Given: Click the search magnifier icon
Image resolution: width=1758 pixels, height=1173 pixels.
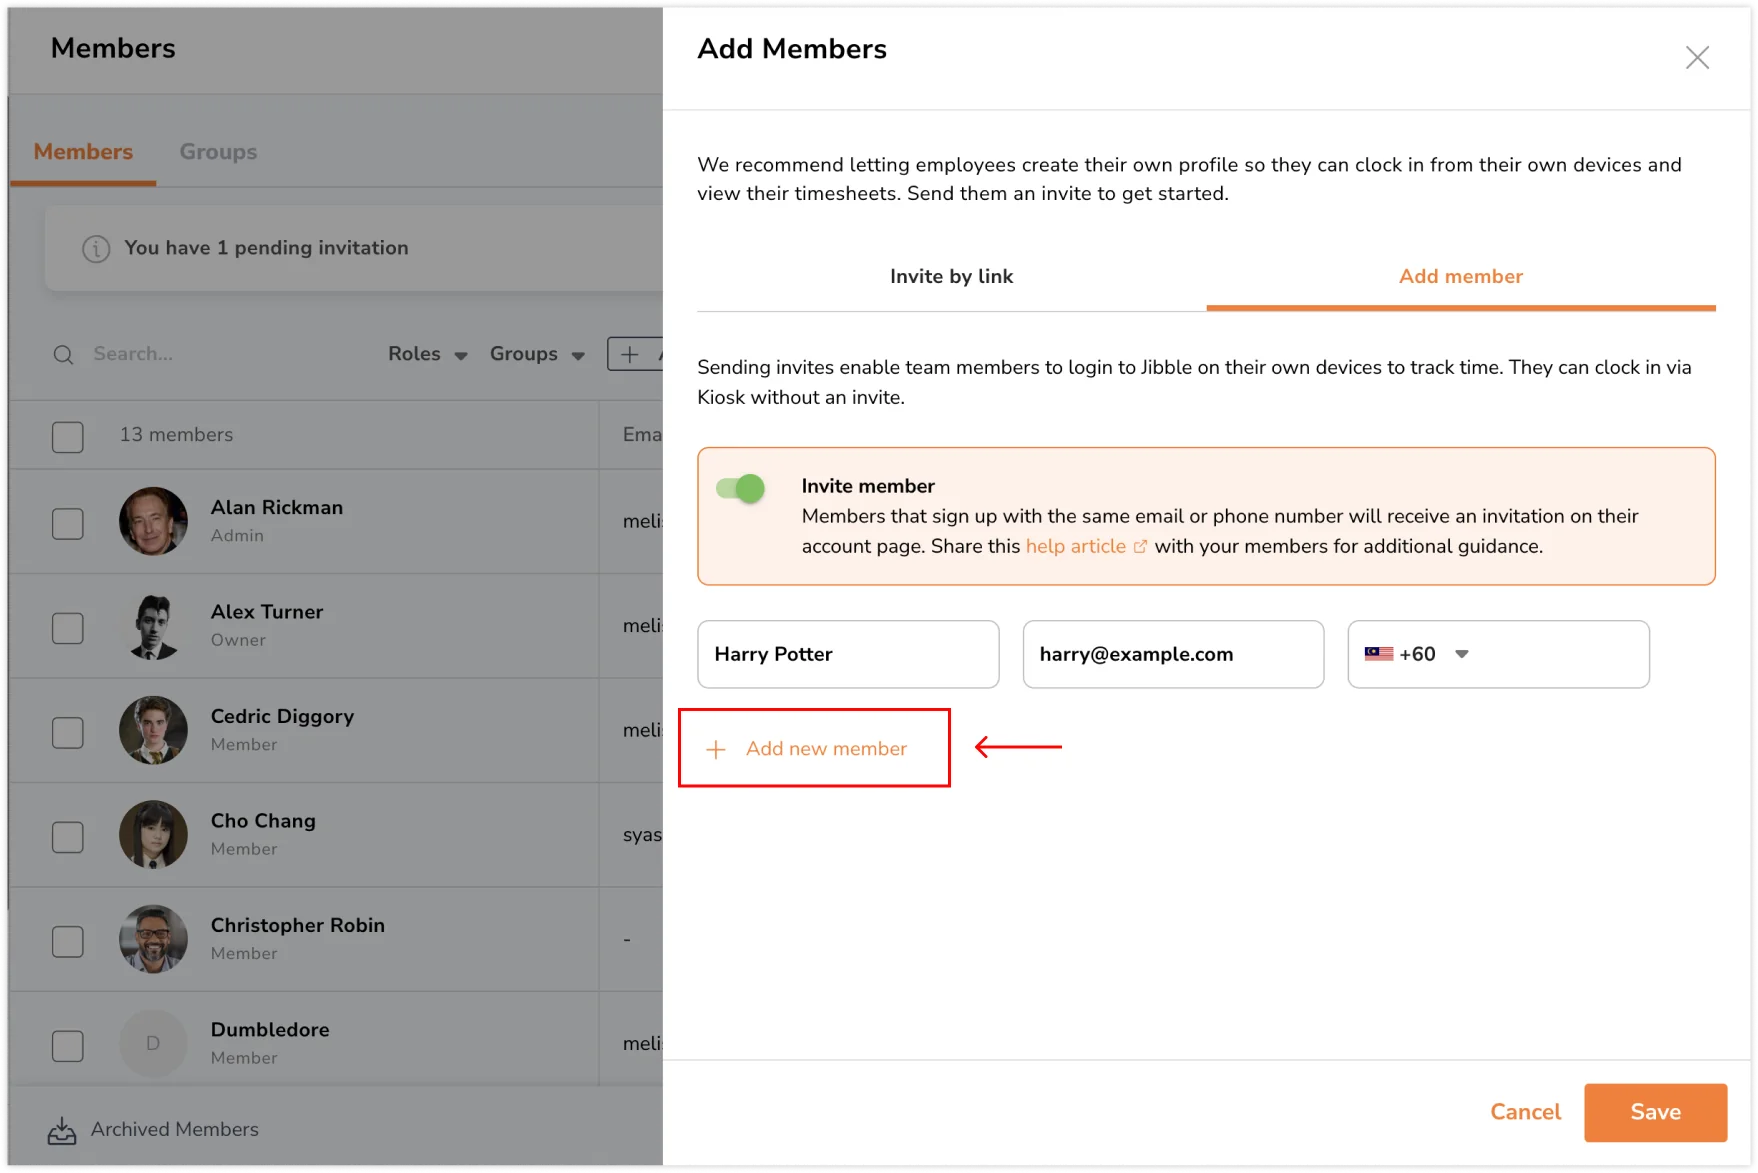Looking at the screenshot, I should (63, 354).
